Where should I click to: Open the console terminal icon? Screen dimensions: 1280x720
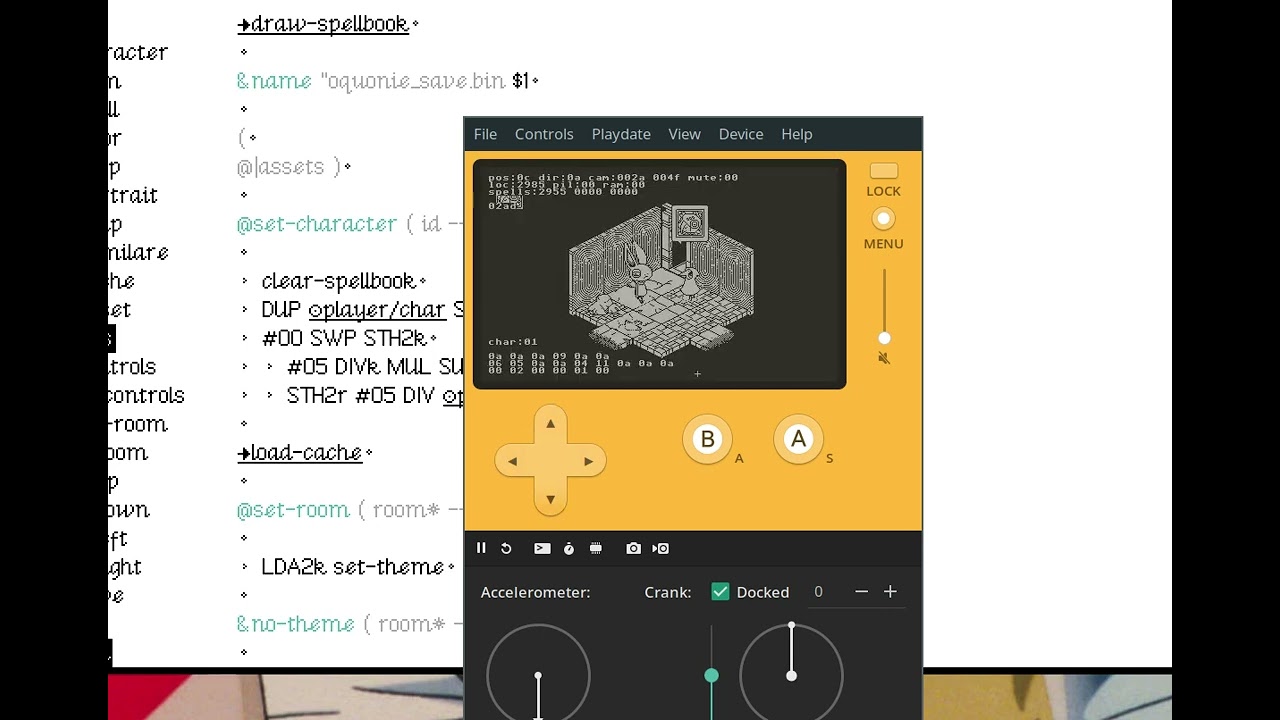tap(542, 548)
